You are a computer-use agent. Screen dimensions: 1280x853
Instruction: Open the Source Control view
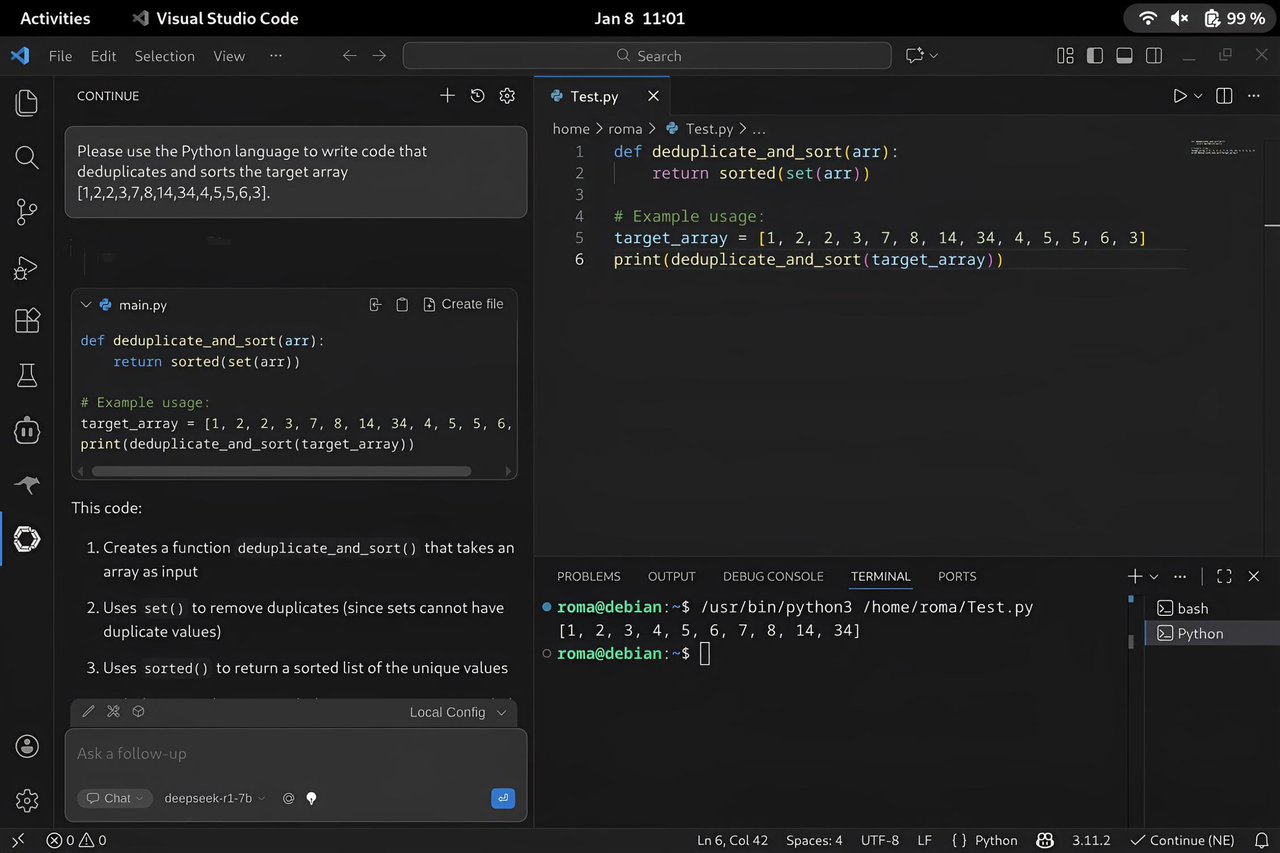pos(27,211)
